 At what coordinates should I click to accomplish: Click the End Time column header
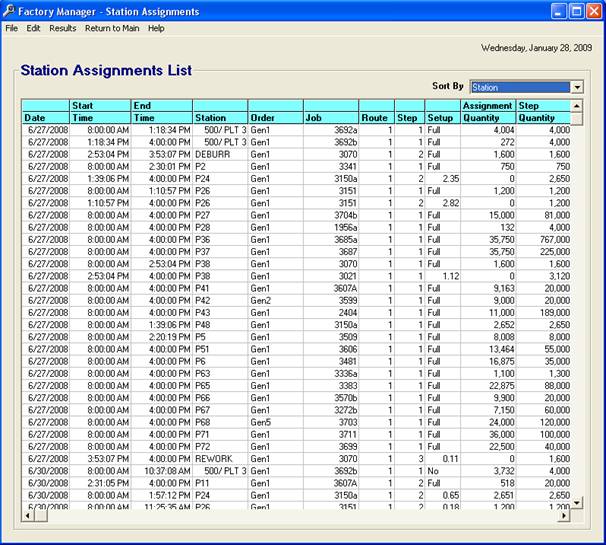(x=162, y=112)
